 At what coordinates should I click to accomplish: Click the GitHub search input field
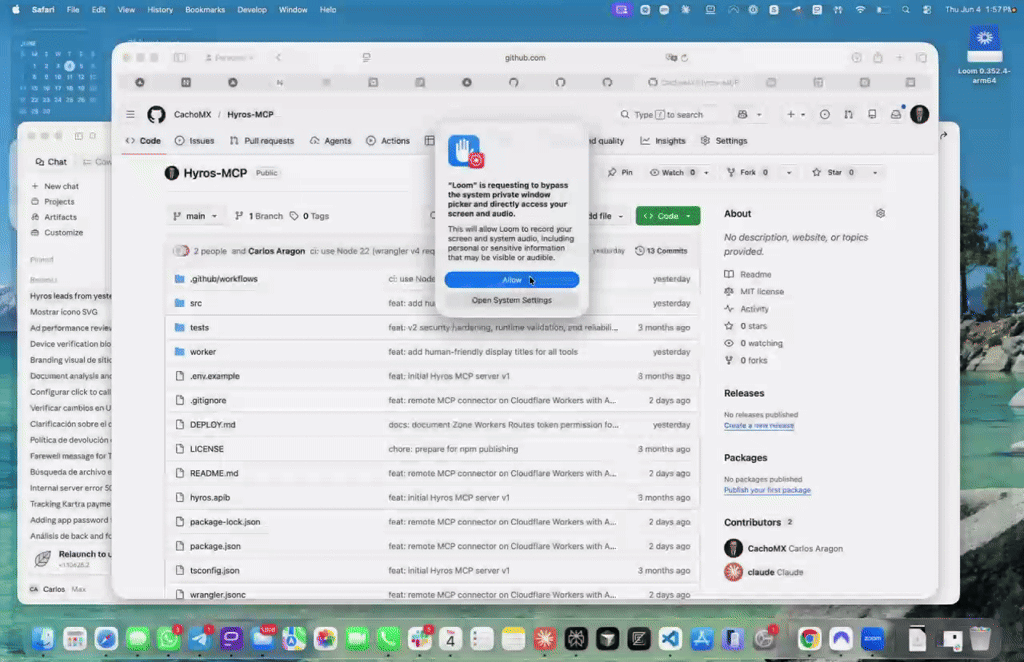tap(669, 114)
